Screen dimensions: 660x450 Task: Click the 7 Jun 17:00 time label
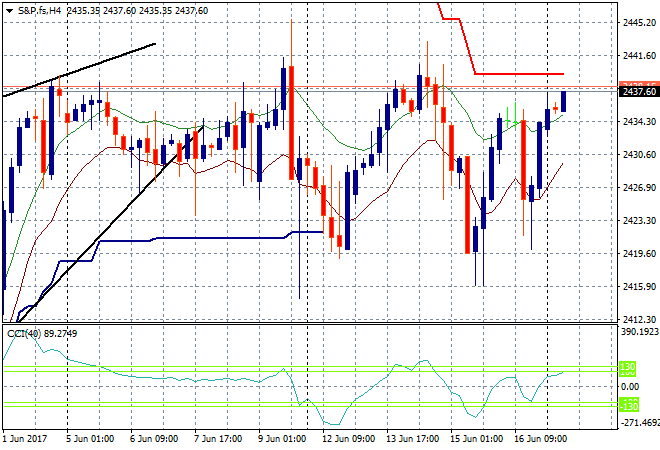[218, 439]
